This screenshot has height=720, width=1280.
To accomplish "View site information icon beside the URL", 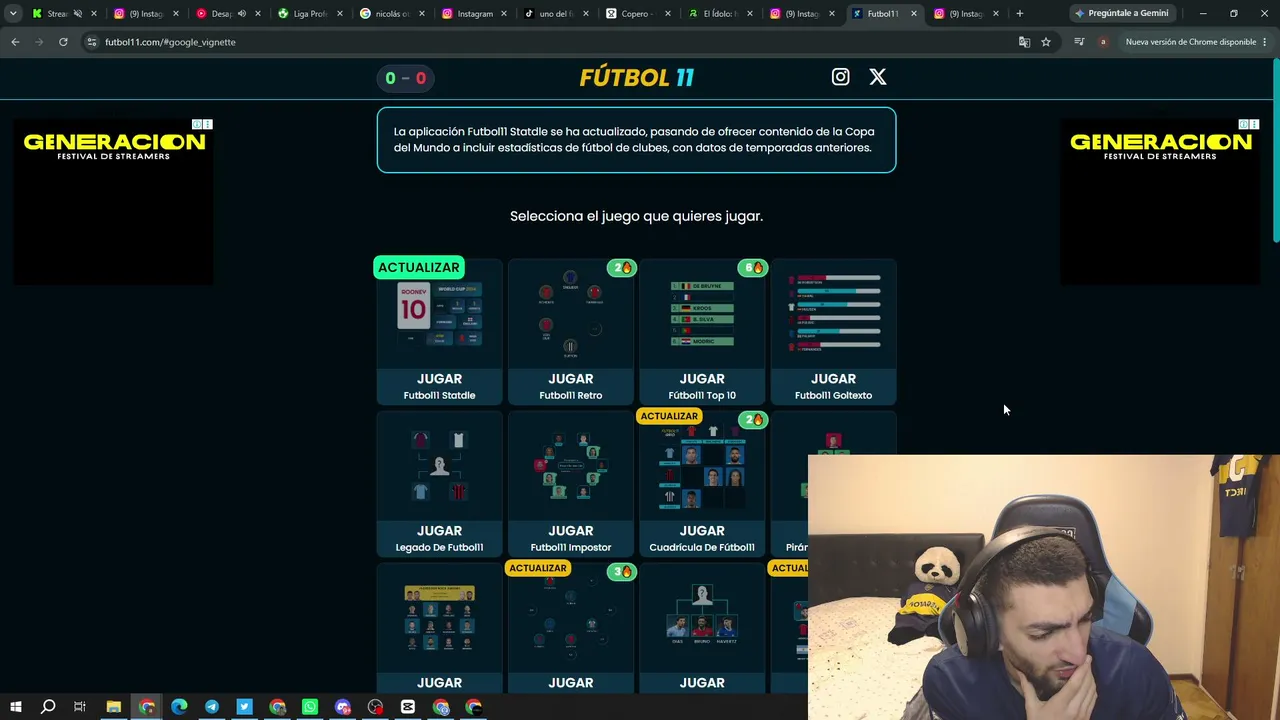I will coord(92,42).
